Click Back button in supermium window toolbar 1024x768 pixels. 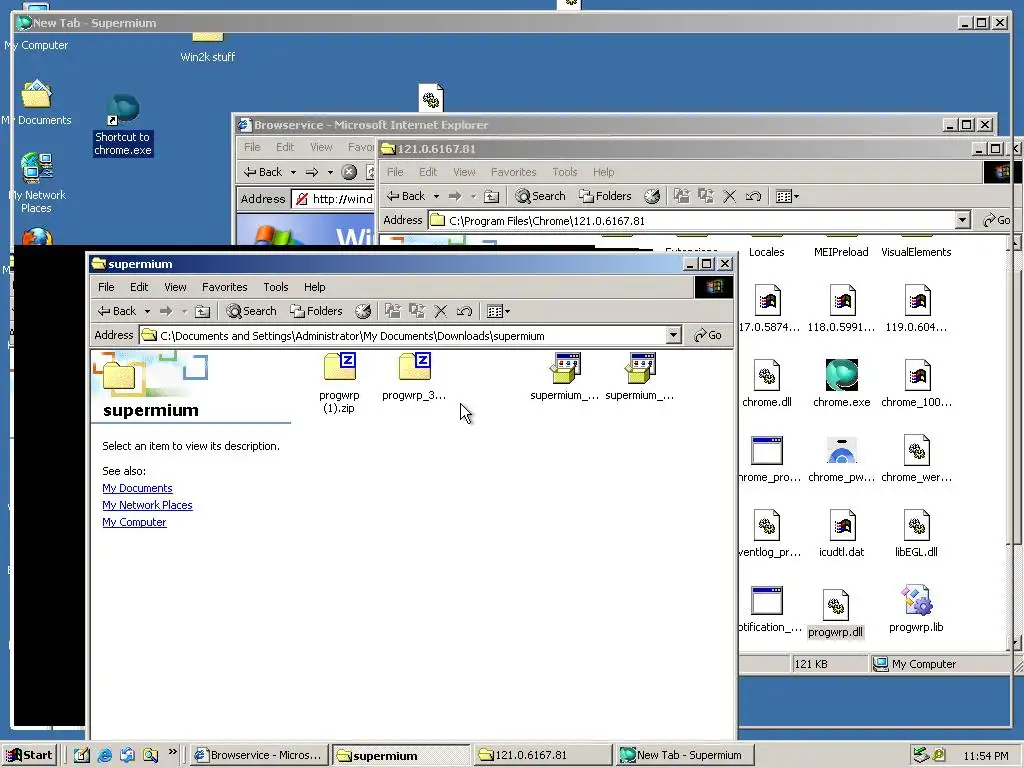[x=117, y=311]
